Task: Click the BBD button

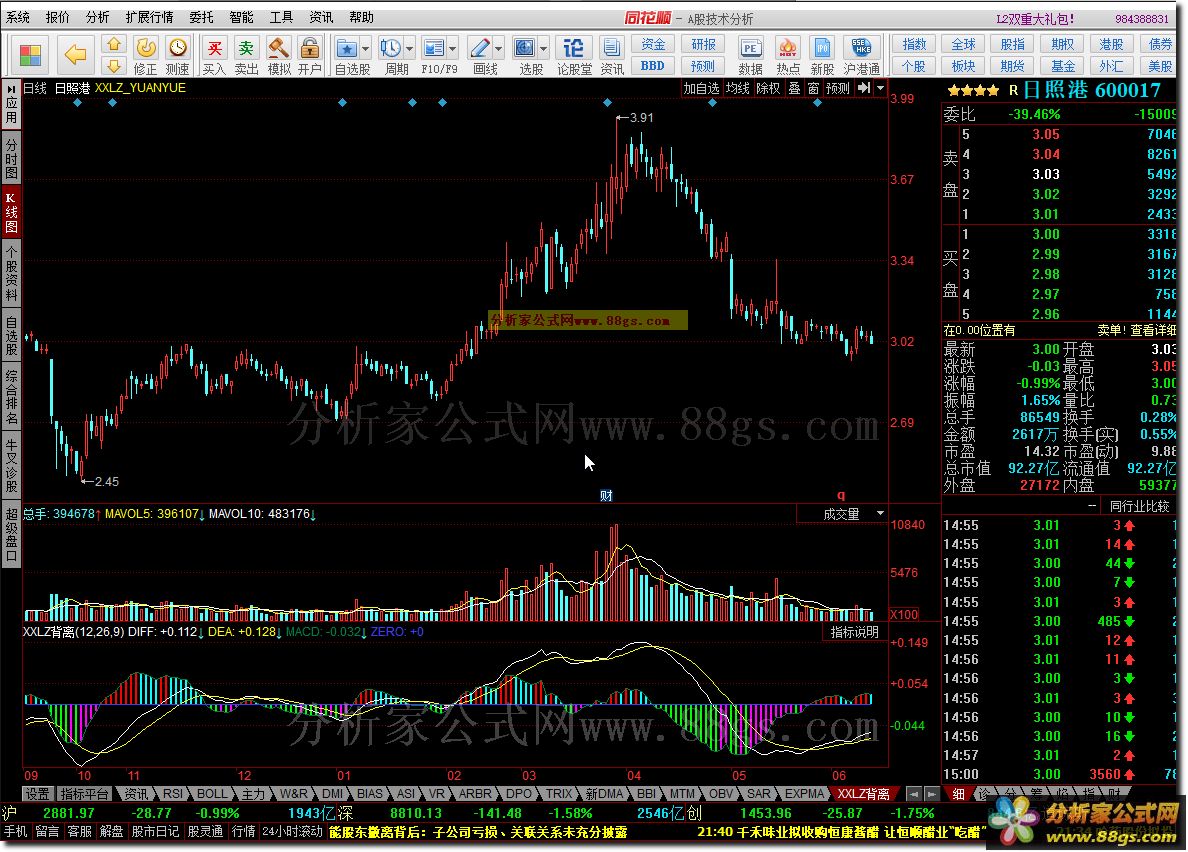Action: 652,66
